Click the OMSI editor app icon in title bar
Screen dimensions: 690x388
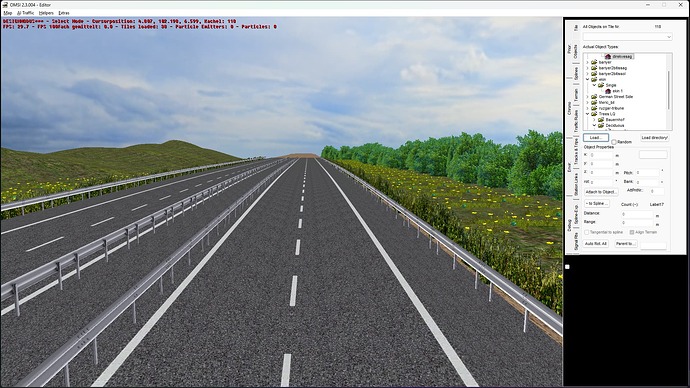click(x=5, y=4)
